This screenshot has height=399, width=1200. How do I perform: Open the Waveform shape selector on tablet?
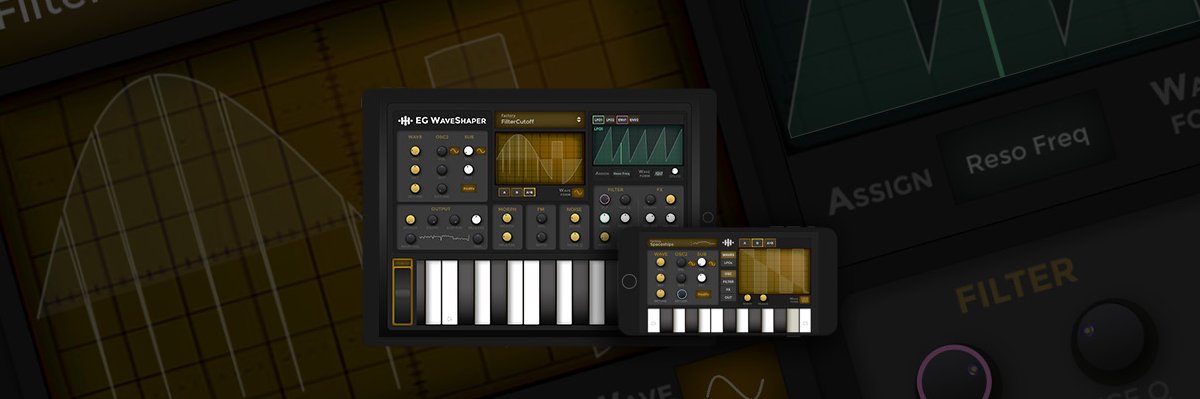click(577, 192)
